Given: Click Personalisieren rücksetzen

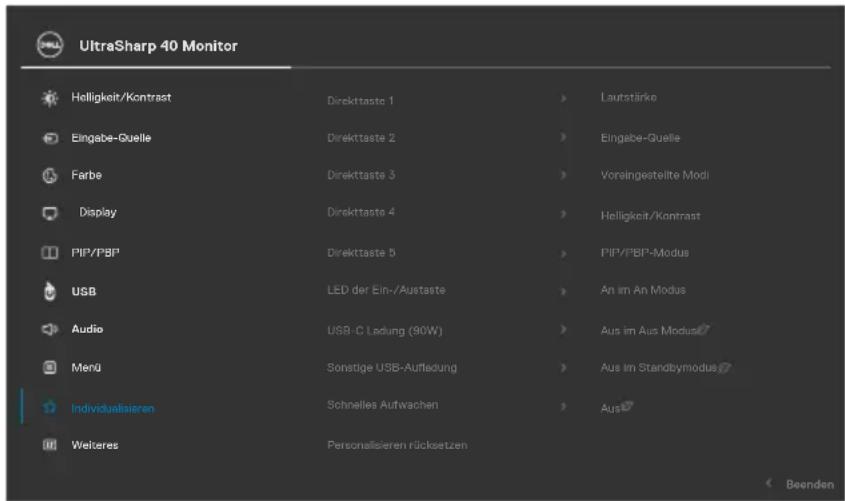Looking at the screenshot, I should click(x=397, y=445).
